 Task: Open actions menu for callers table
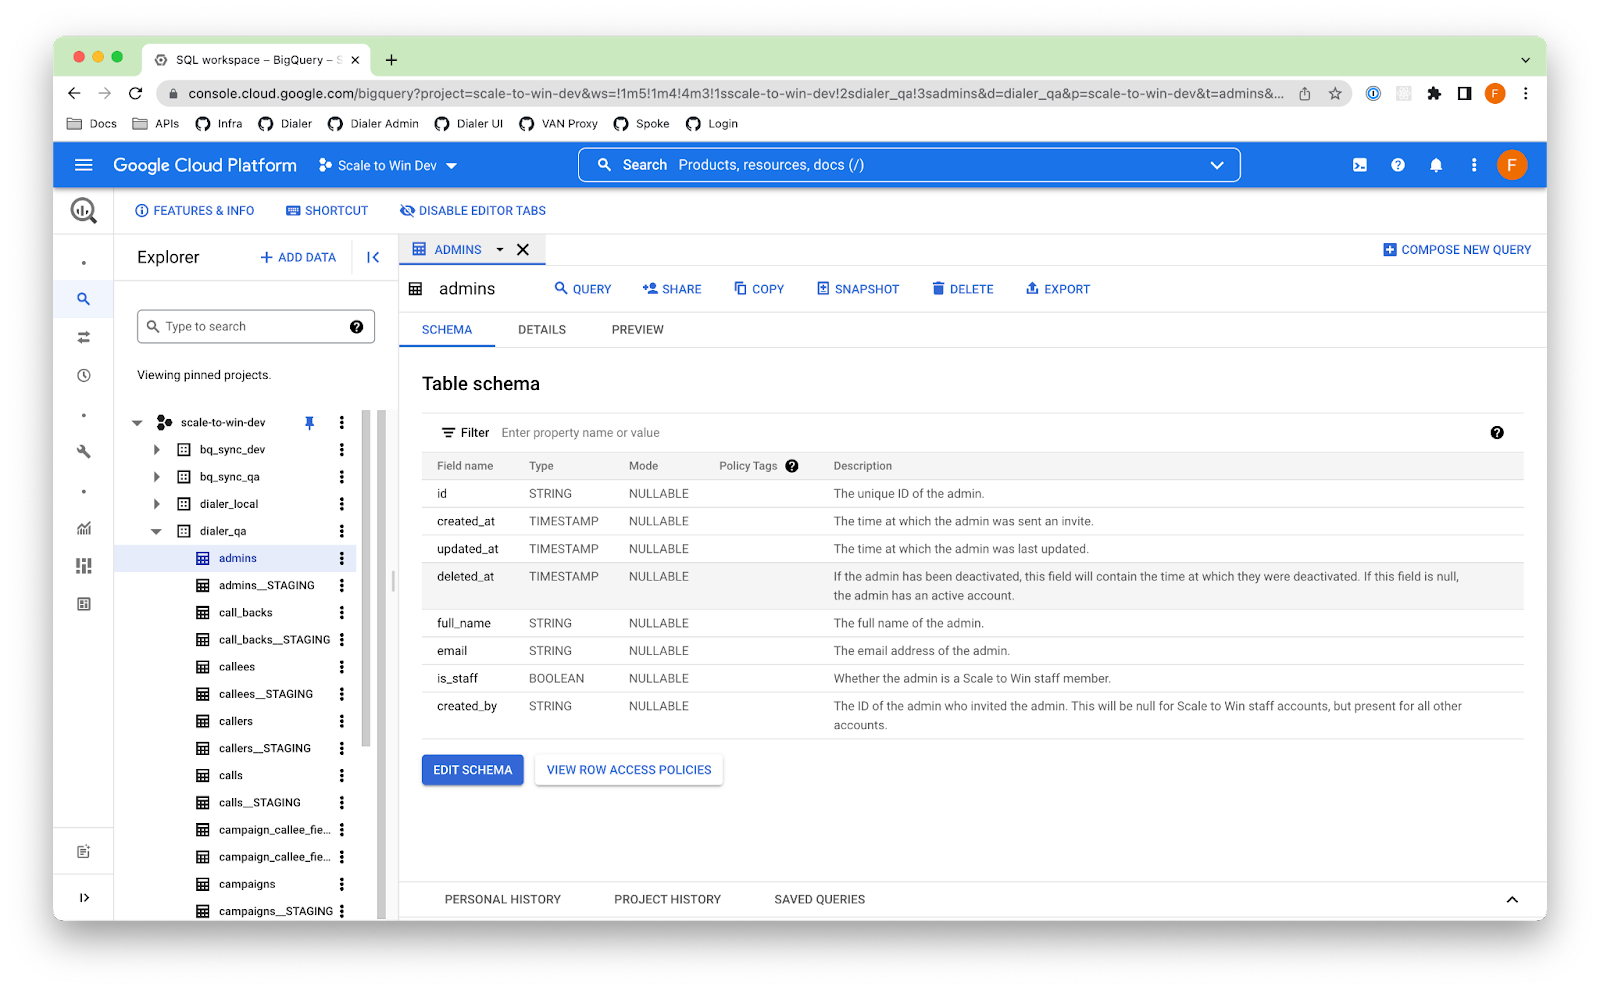pyautogui.click(x=342, y=721)
